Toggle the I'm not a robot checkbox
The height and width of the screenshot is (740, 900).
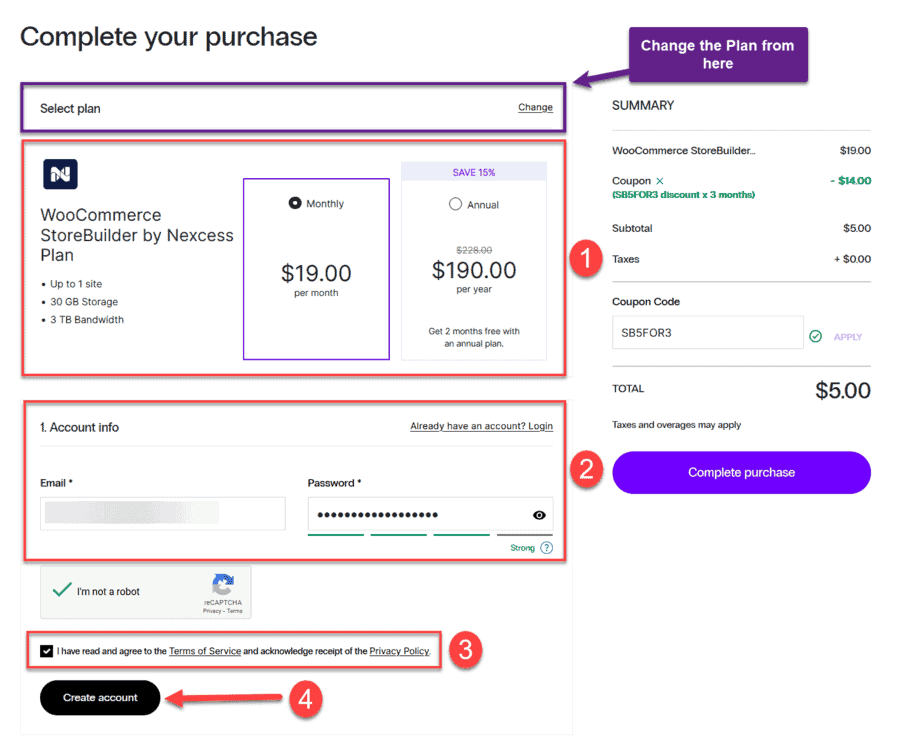pos(61,590)
